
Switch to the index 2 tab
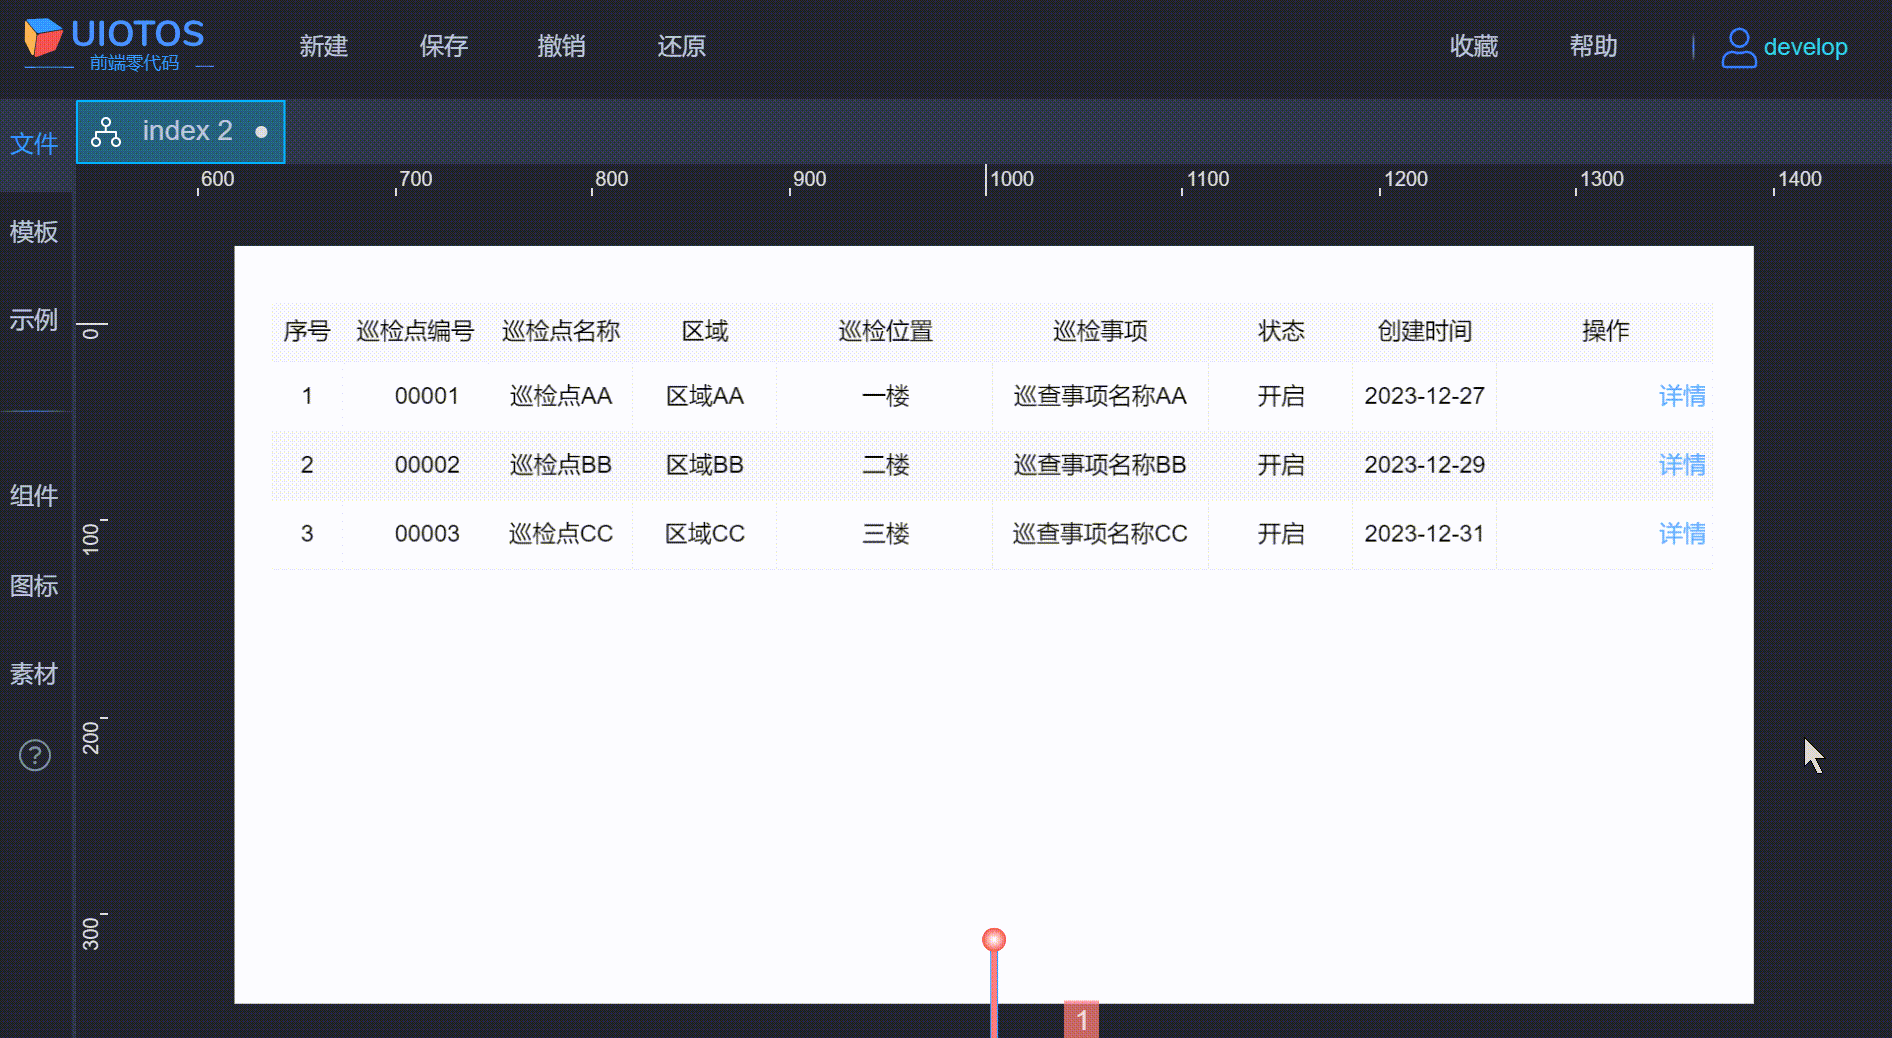pos(187,131)
